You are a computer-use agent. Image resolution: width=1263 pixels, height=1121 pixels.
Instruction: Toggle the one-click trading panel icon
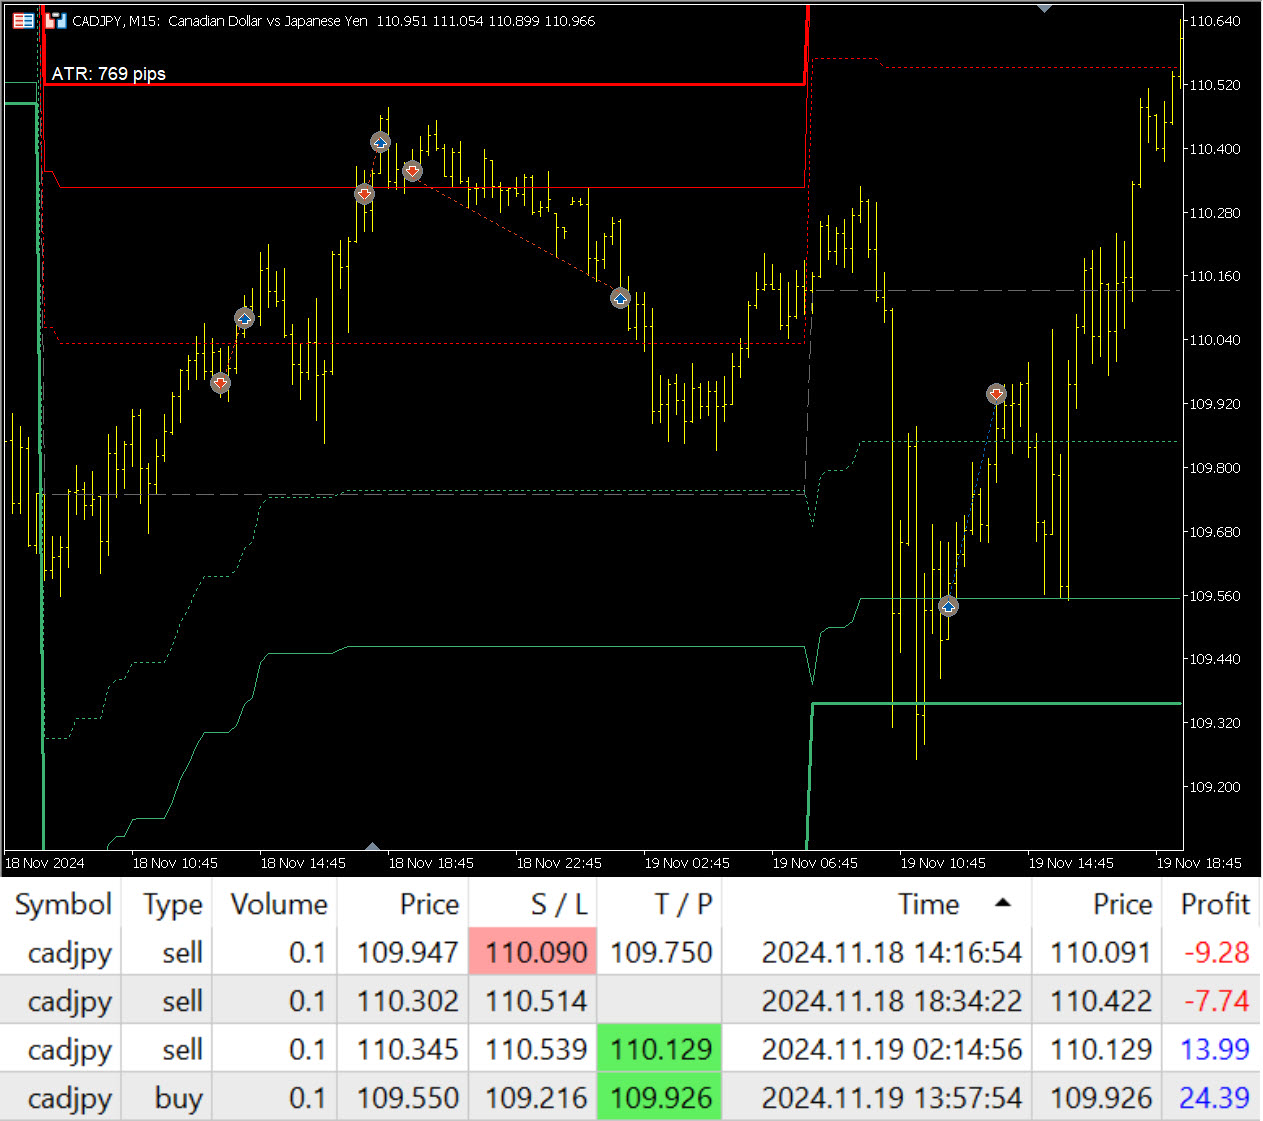(x=56, y=20)
